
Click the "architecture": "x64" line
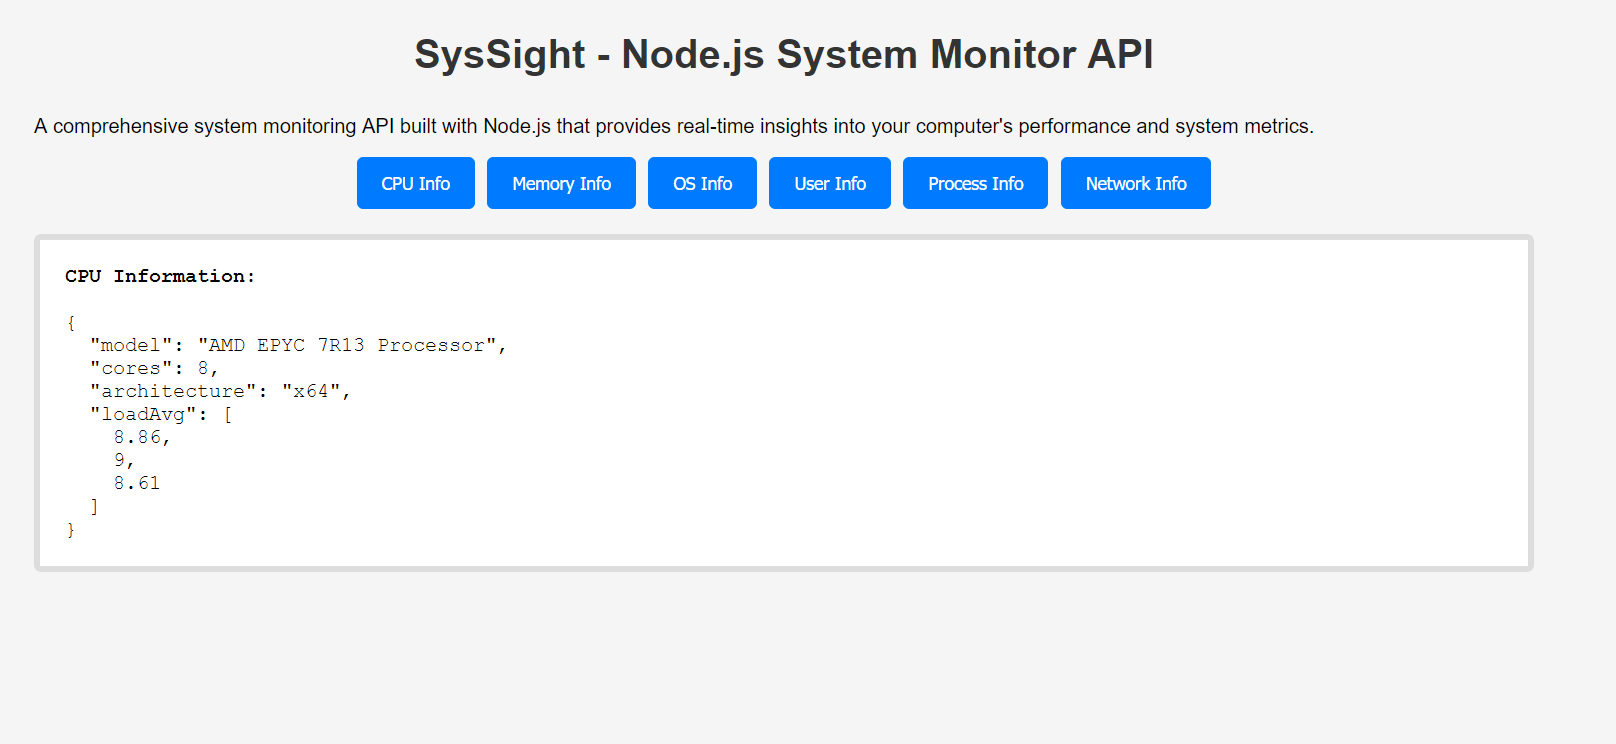(220, 391)
